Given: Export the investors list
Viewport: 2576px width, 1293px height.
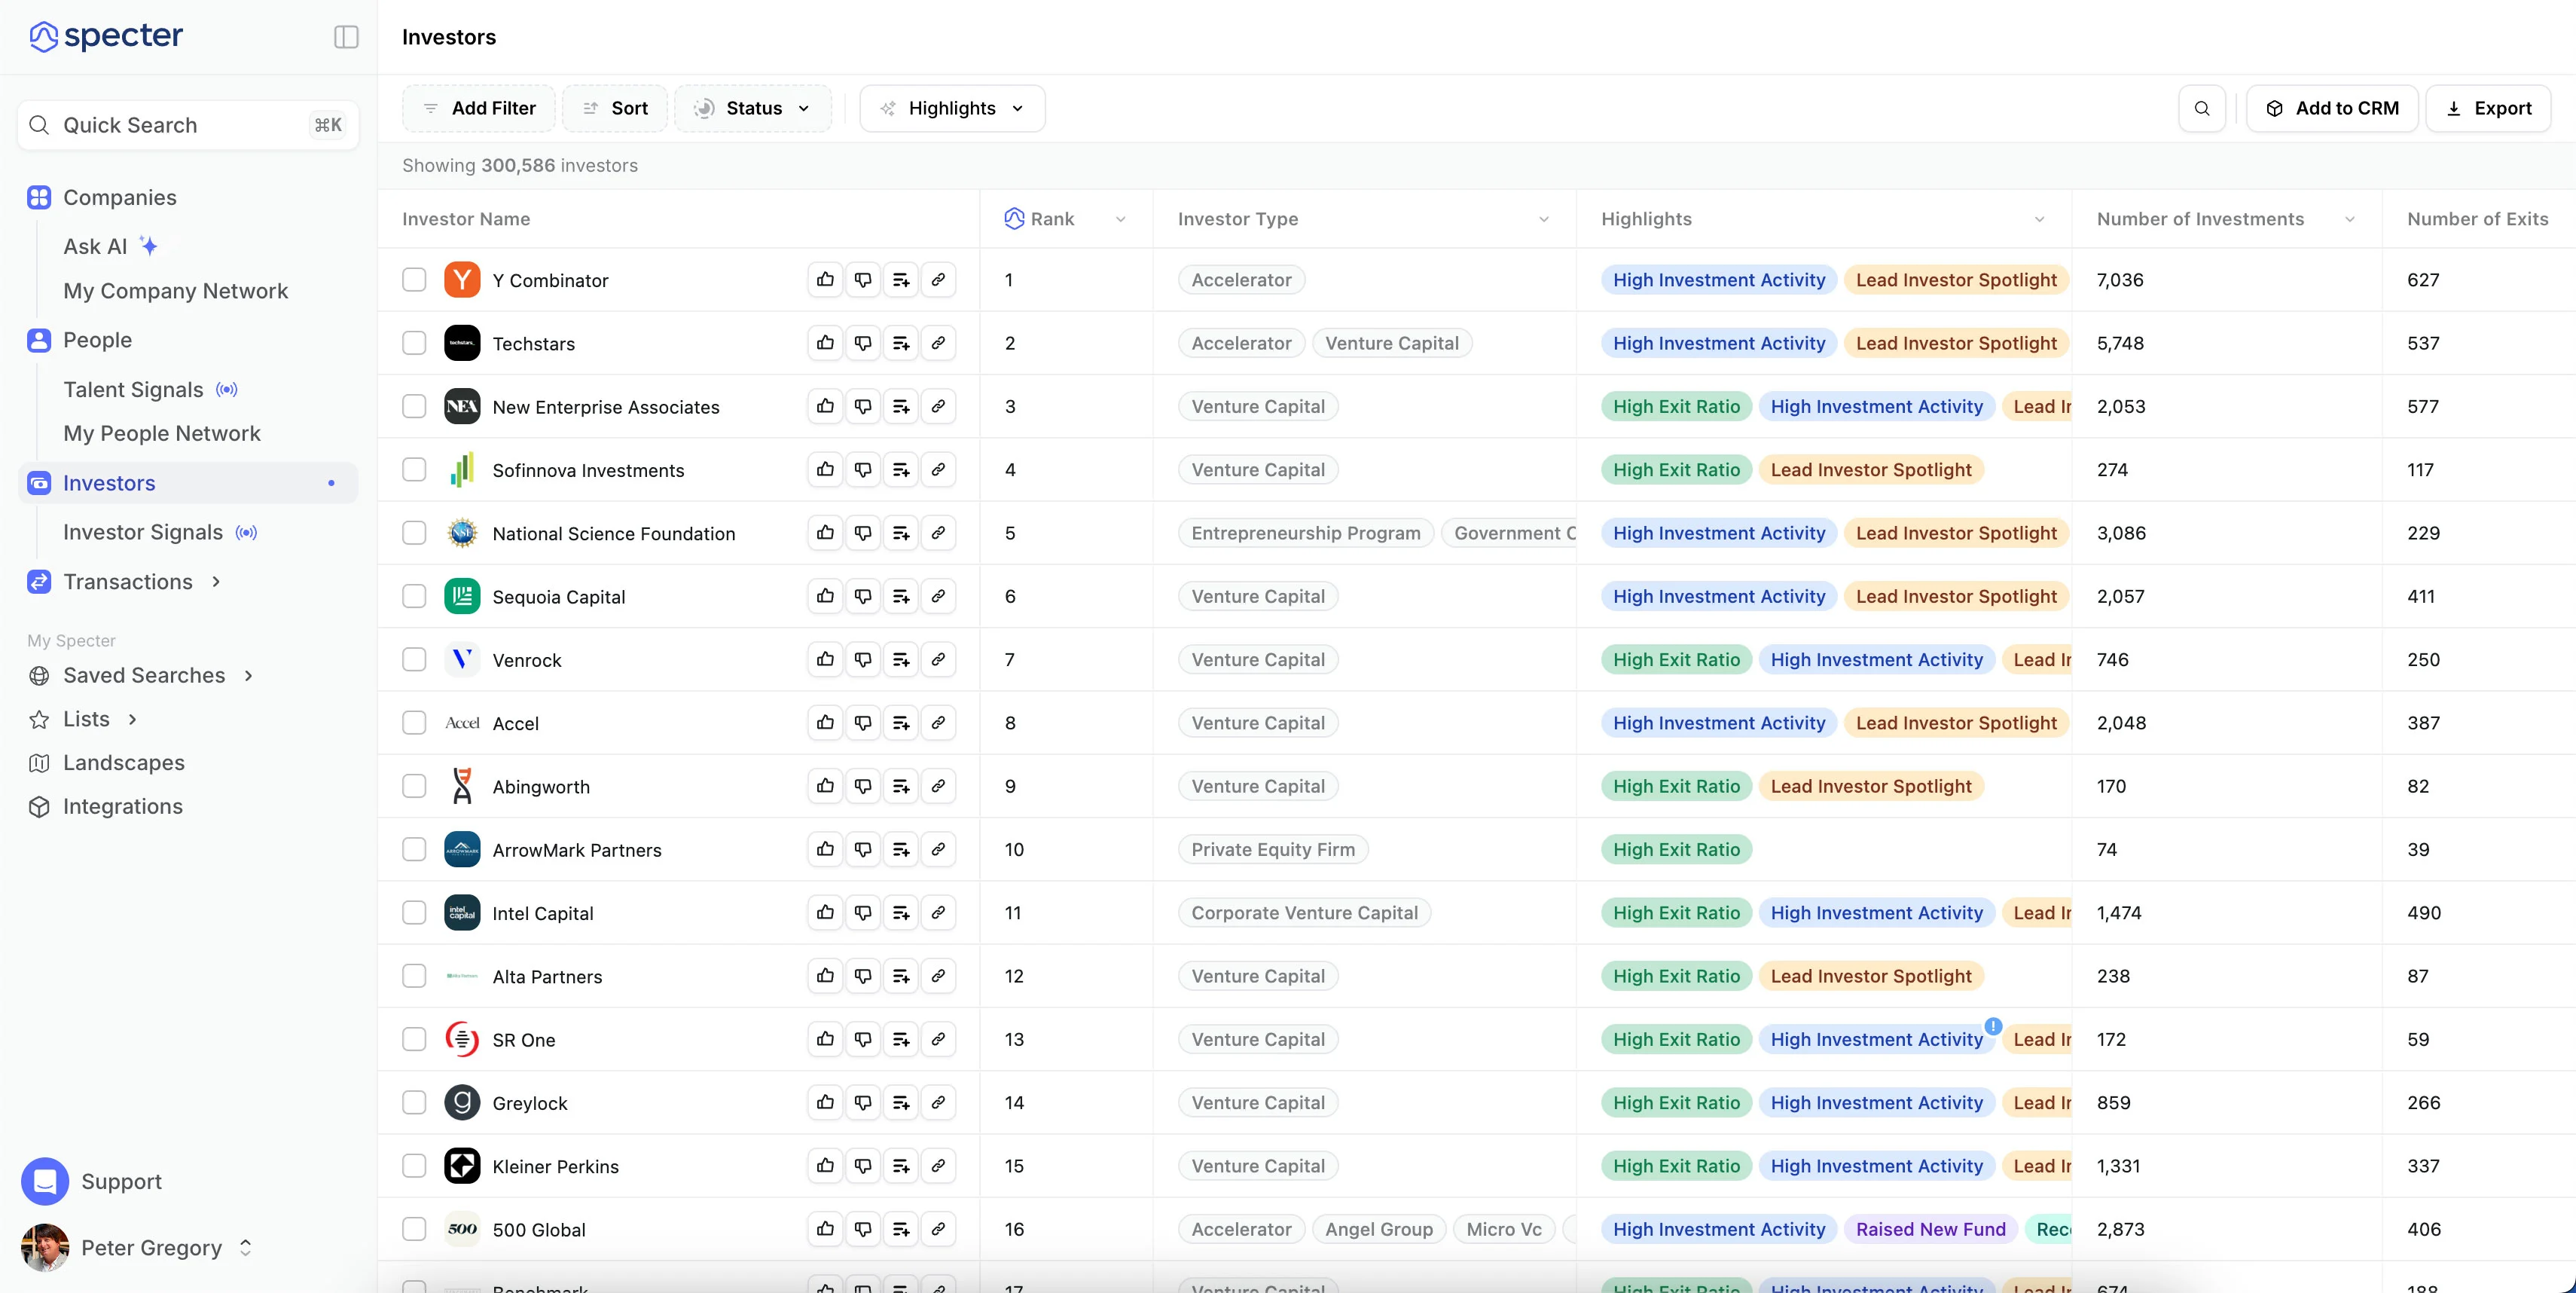Looking at the screenshot, I should pos(2488,108).
